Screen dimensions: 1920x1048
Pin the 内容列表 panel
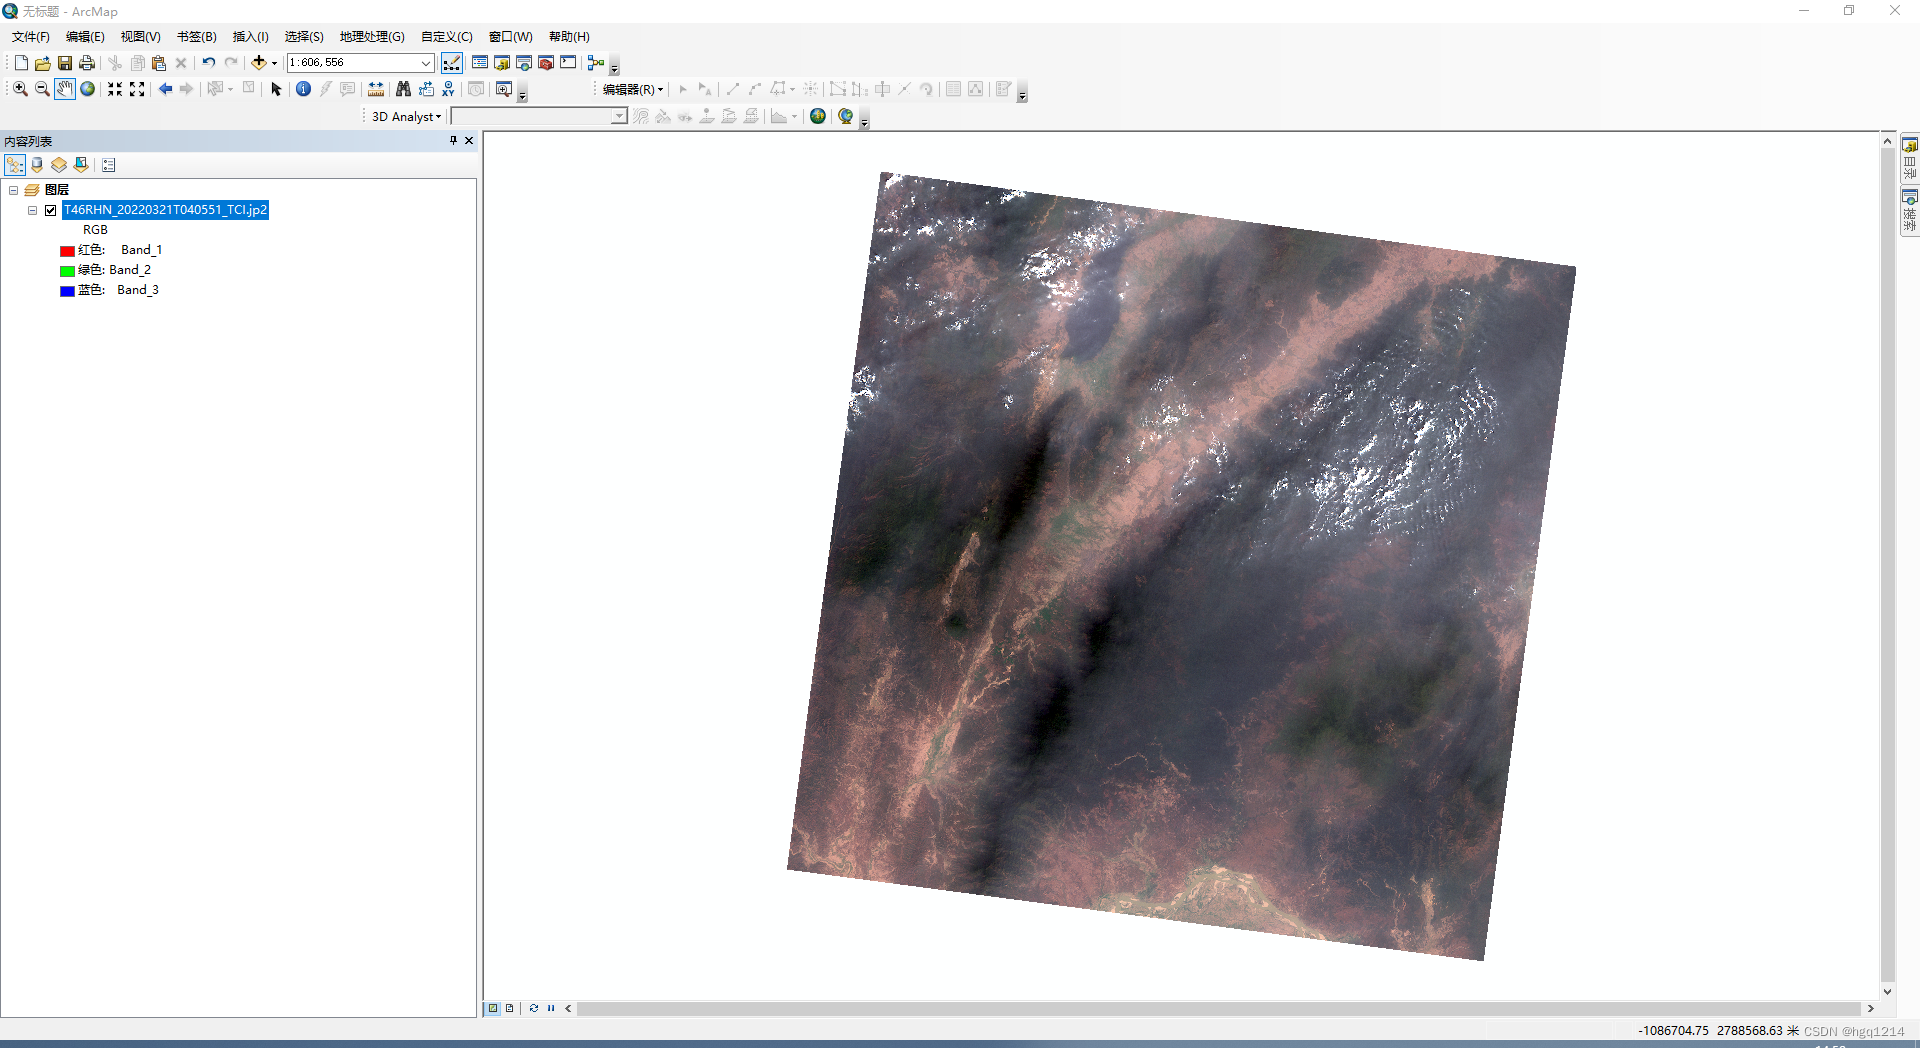pyautogui.click(x=454, y=141)
